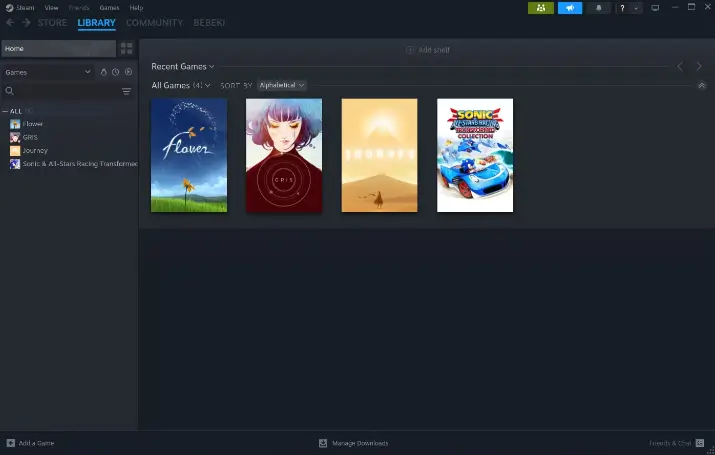Open the Help menu
This screenshot has height=455, width=715.
tap(136, 8)
